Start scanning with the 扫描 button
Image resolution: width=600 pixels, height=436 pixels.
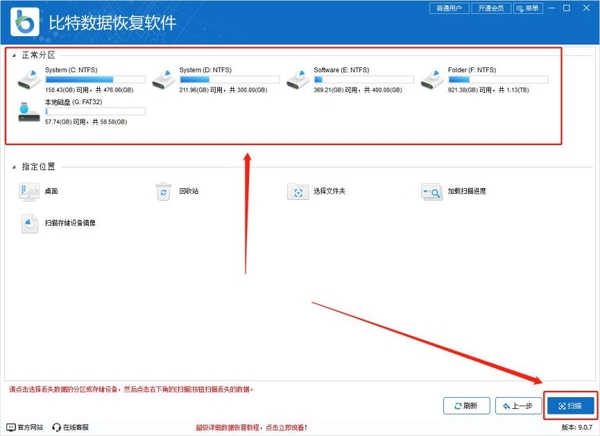click(x=571, y=406)
